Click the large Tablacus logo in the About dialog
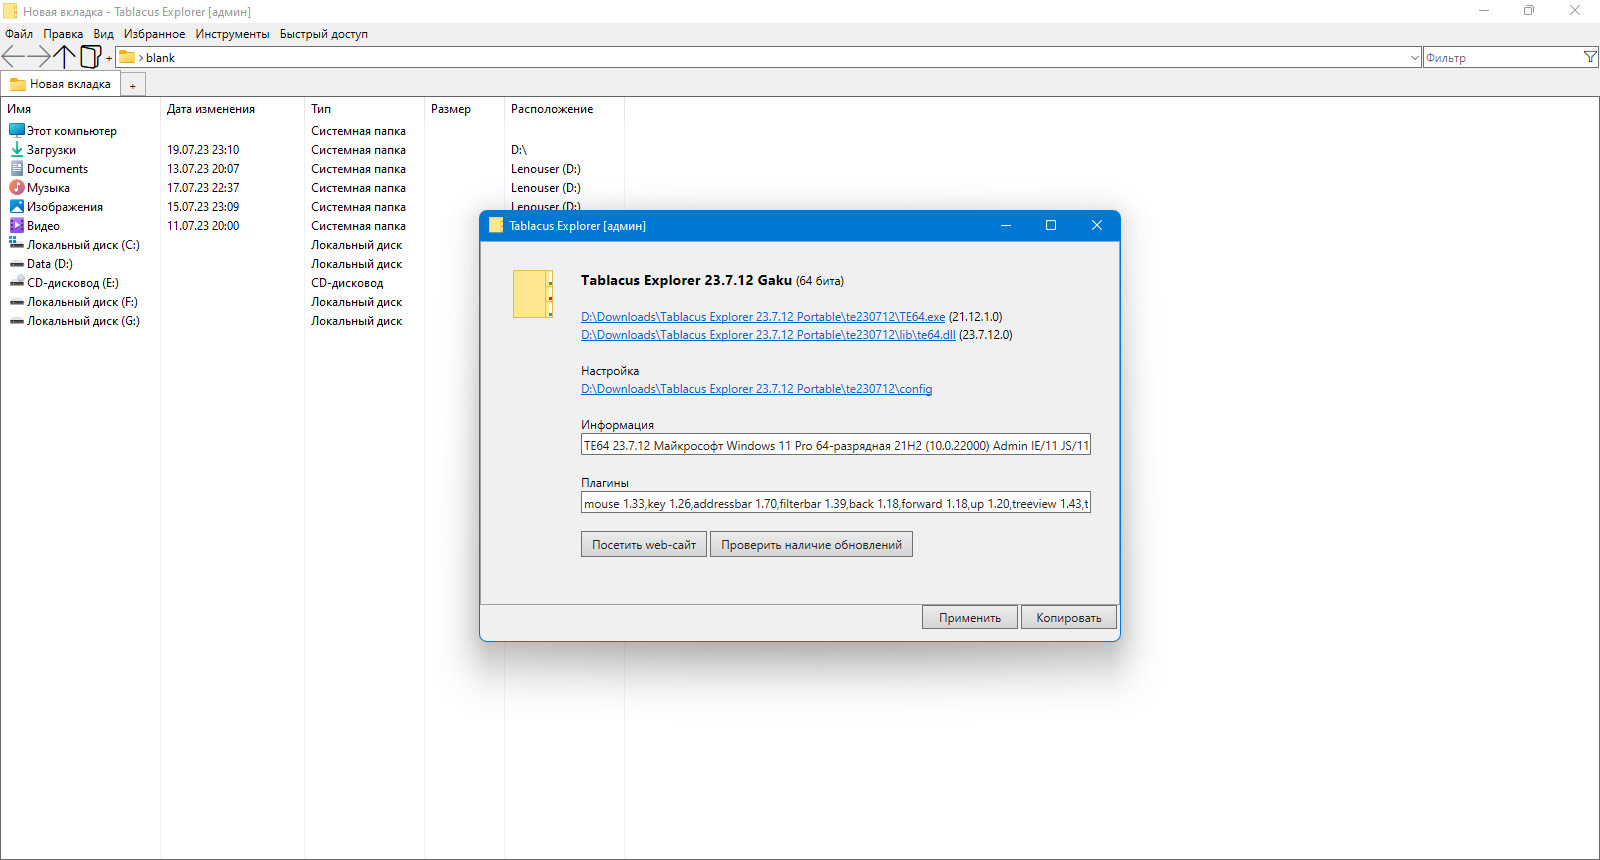Screen dimensions: 1600x860 (533, 294)
